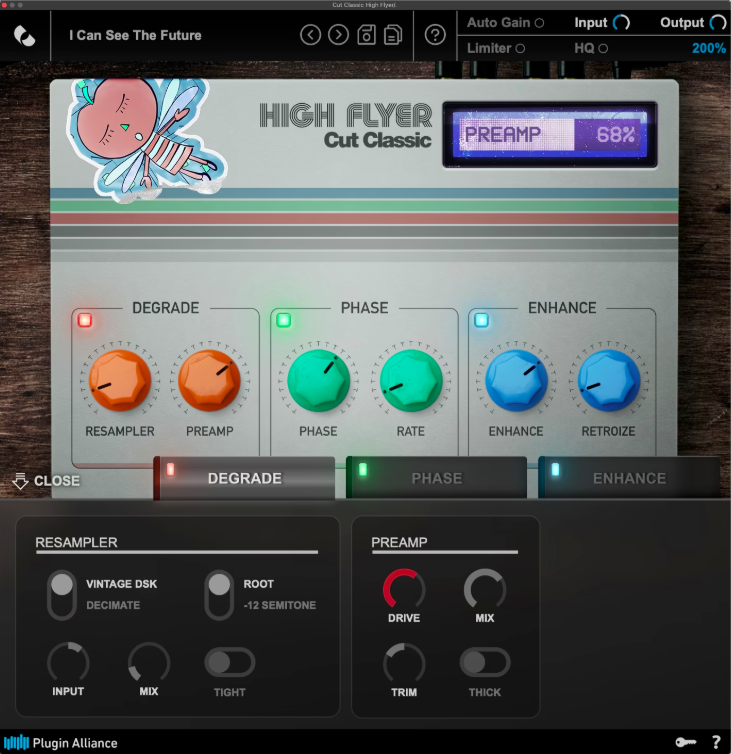This screenshot has width=731, height=754.
Task: Click the orange Resampler knob
Action: click(x=120, y=380)
